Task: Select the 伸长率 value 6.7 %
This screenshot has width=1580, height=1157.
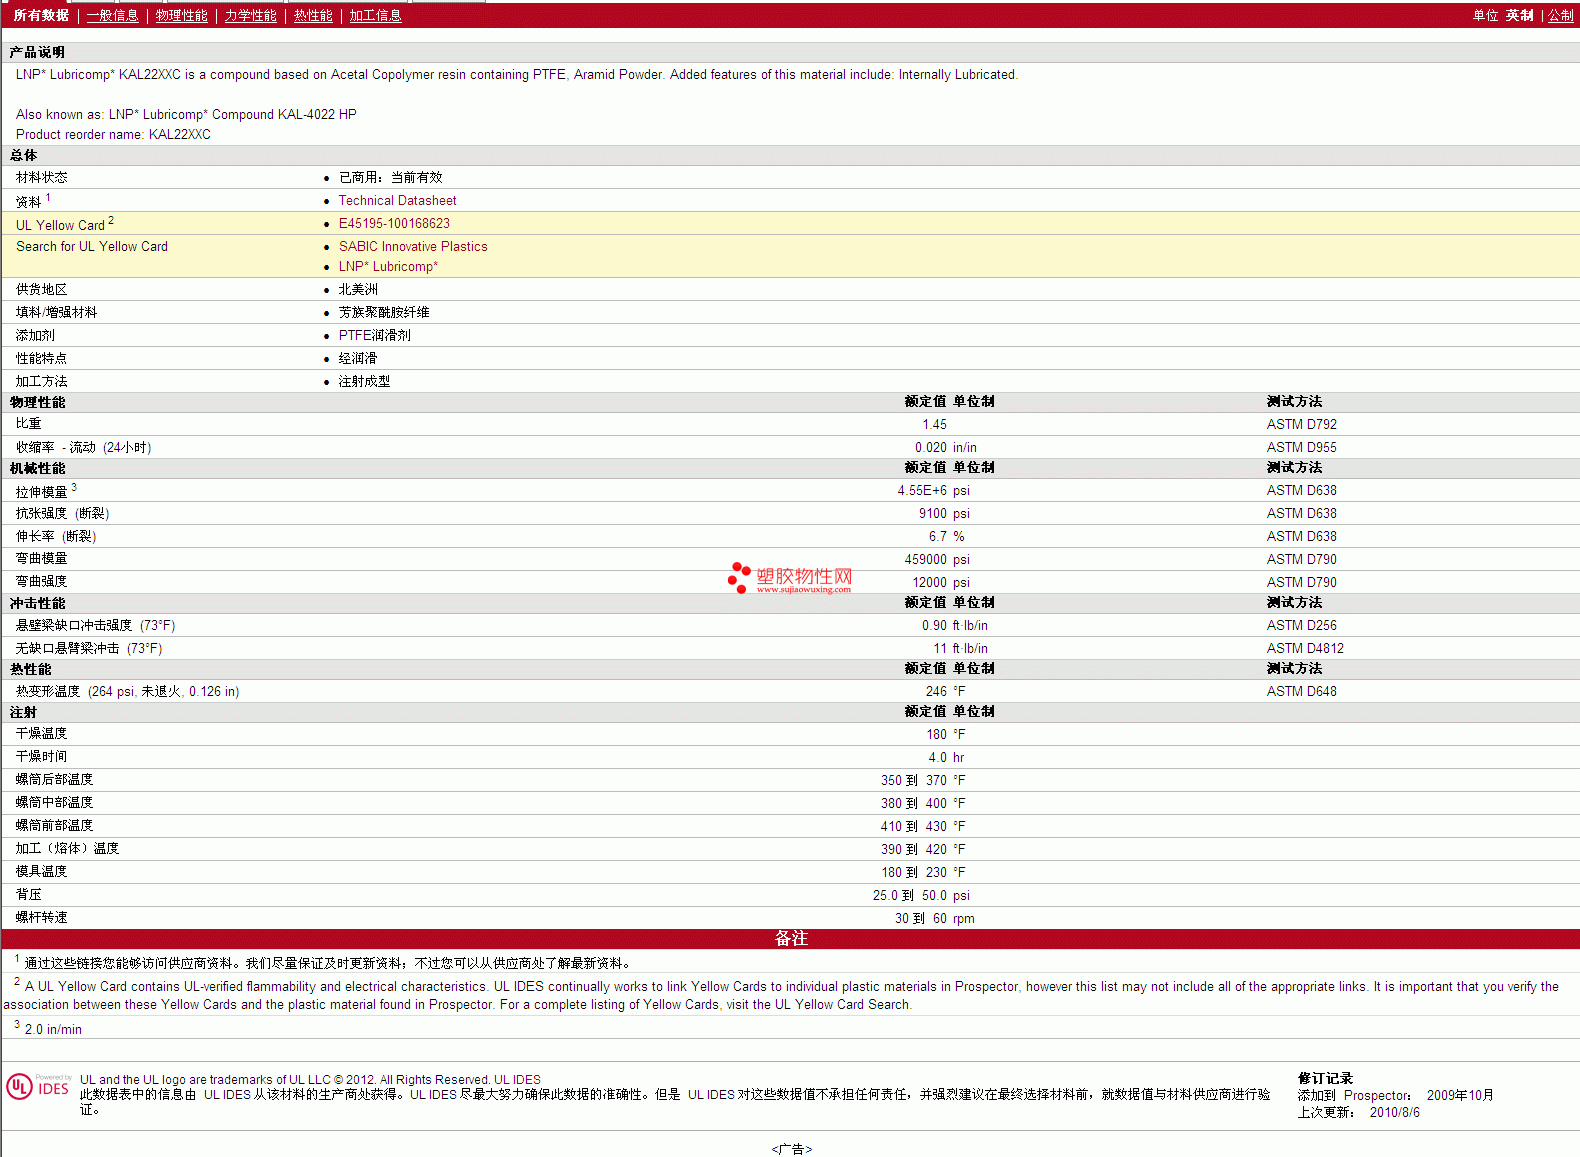Action: 946,537
